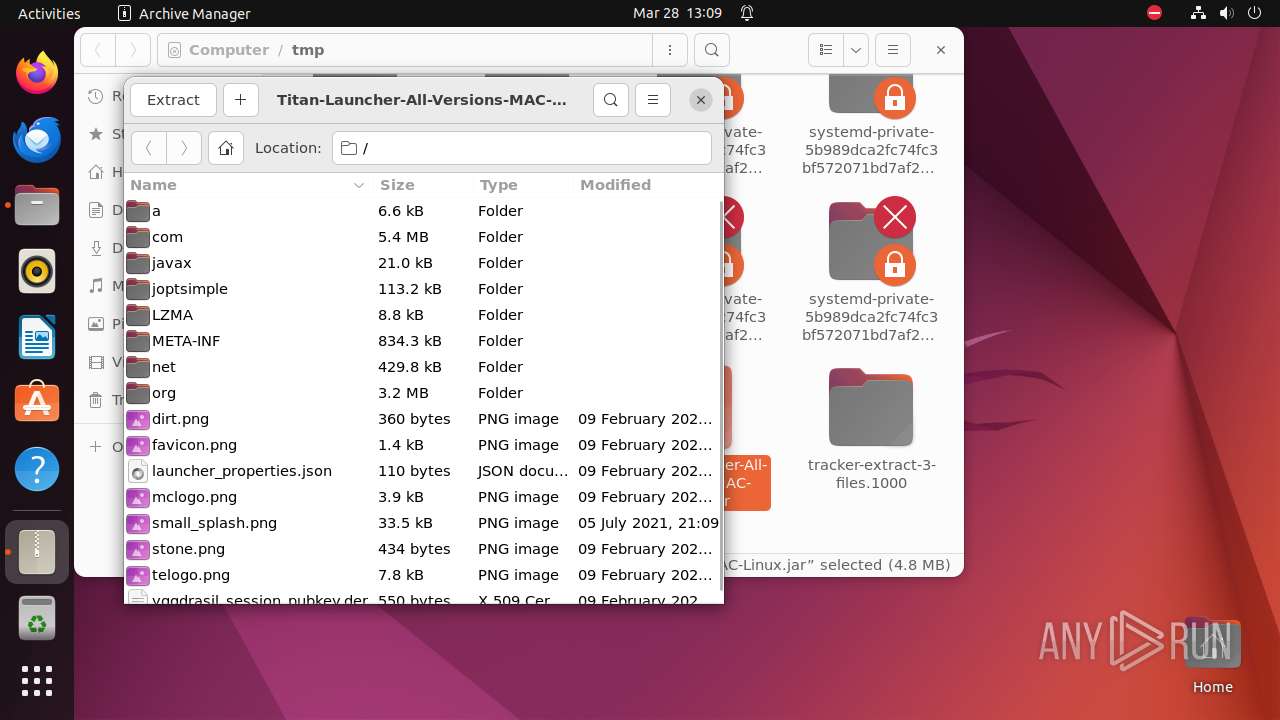This screenshot has height=720, width=1280.
Task: Open system status menu in top bar
Action: (1227, 13)
